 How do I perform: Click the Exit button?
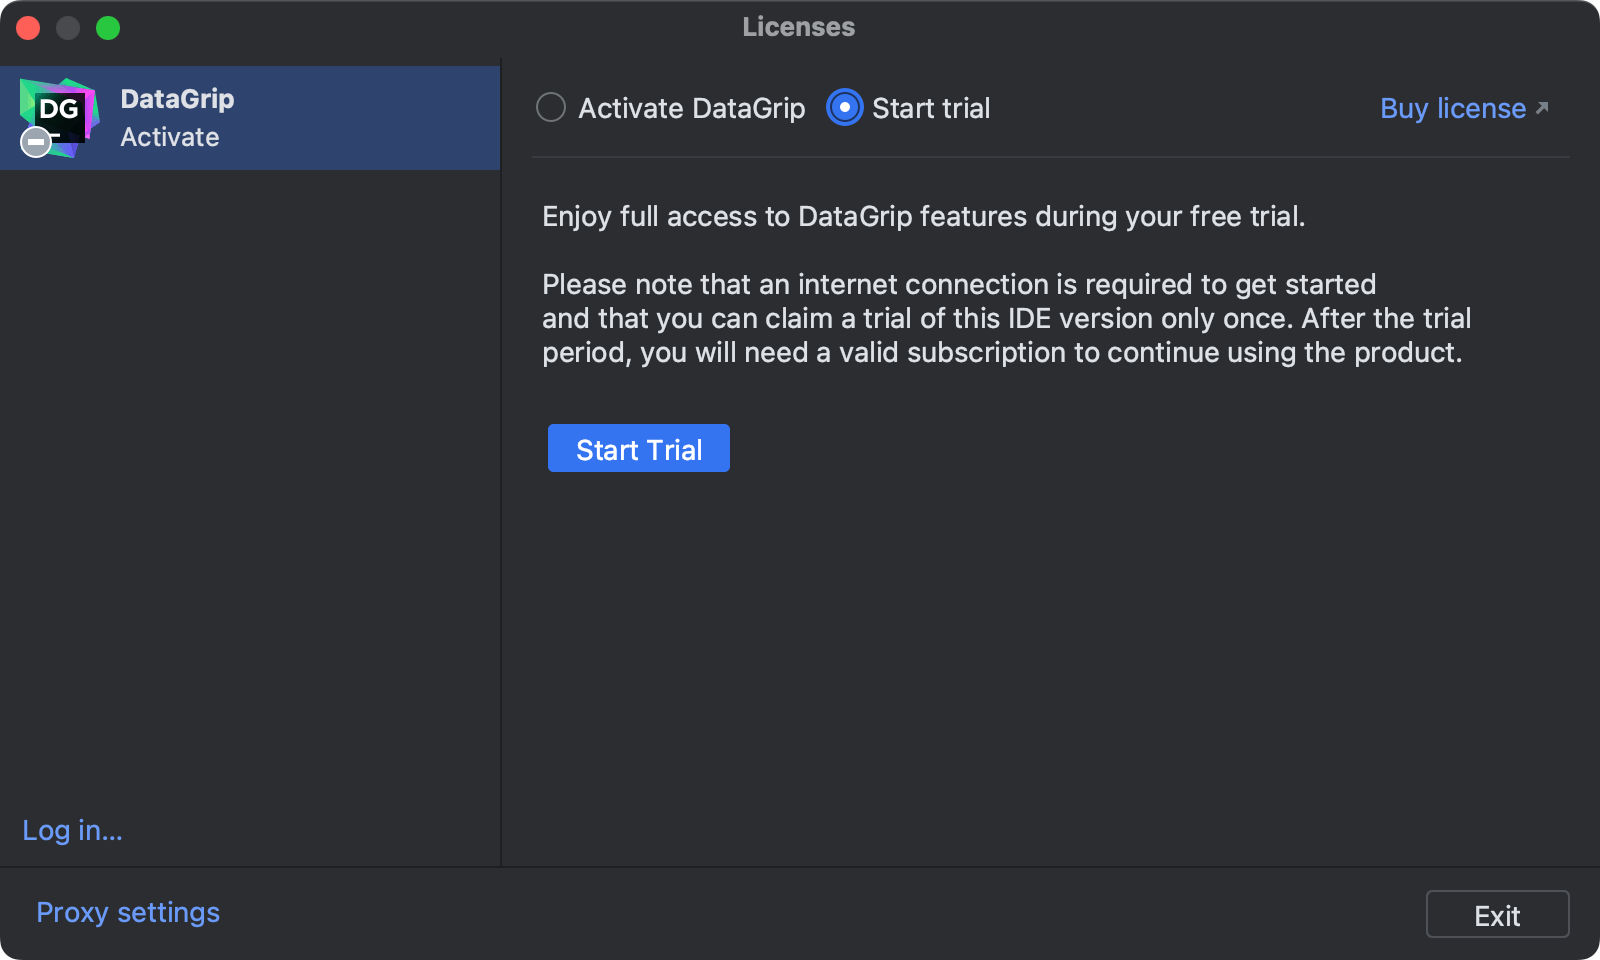tap(1497, 913)
